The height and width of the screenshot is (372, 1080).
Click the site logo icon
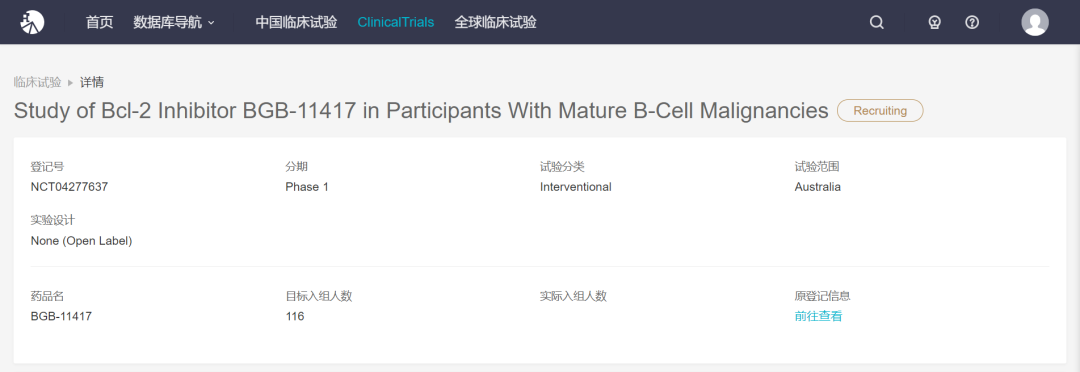[x=32, y=22]
